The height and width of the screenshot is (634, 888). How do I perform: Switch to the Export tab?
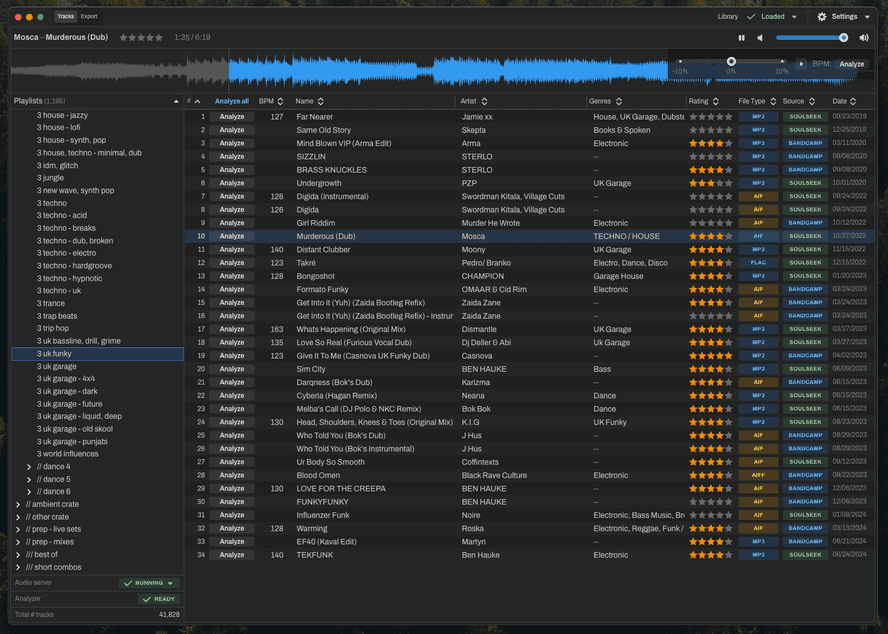tap(89, 16)
